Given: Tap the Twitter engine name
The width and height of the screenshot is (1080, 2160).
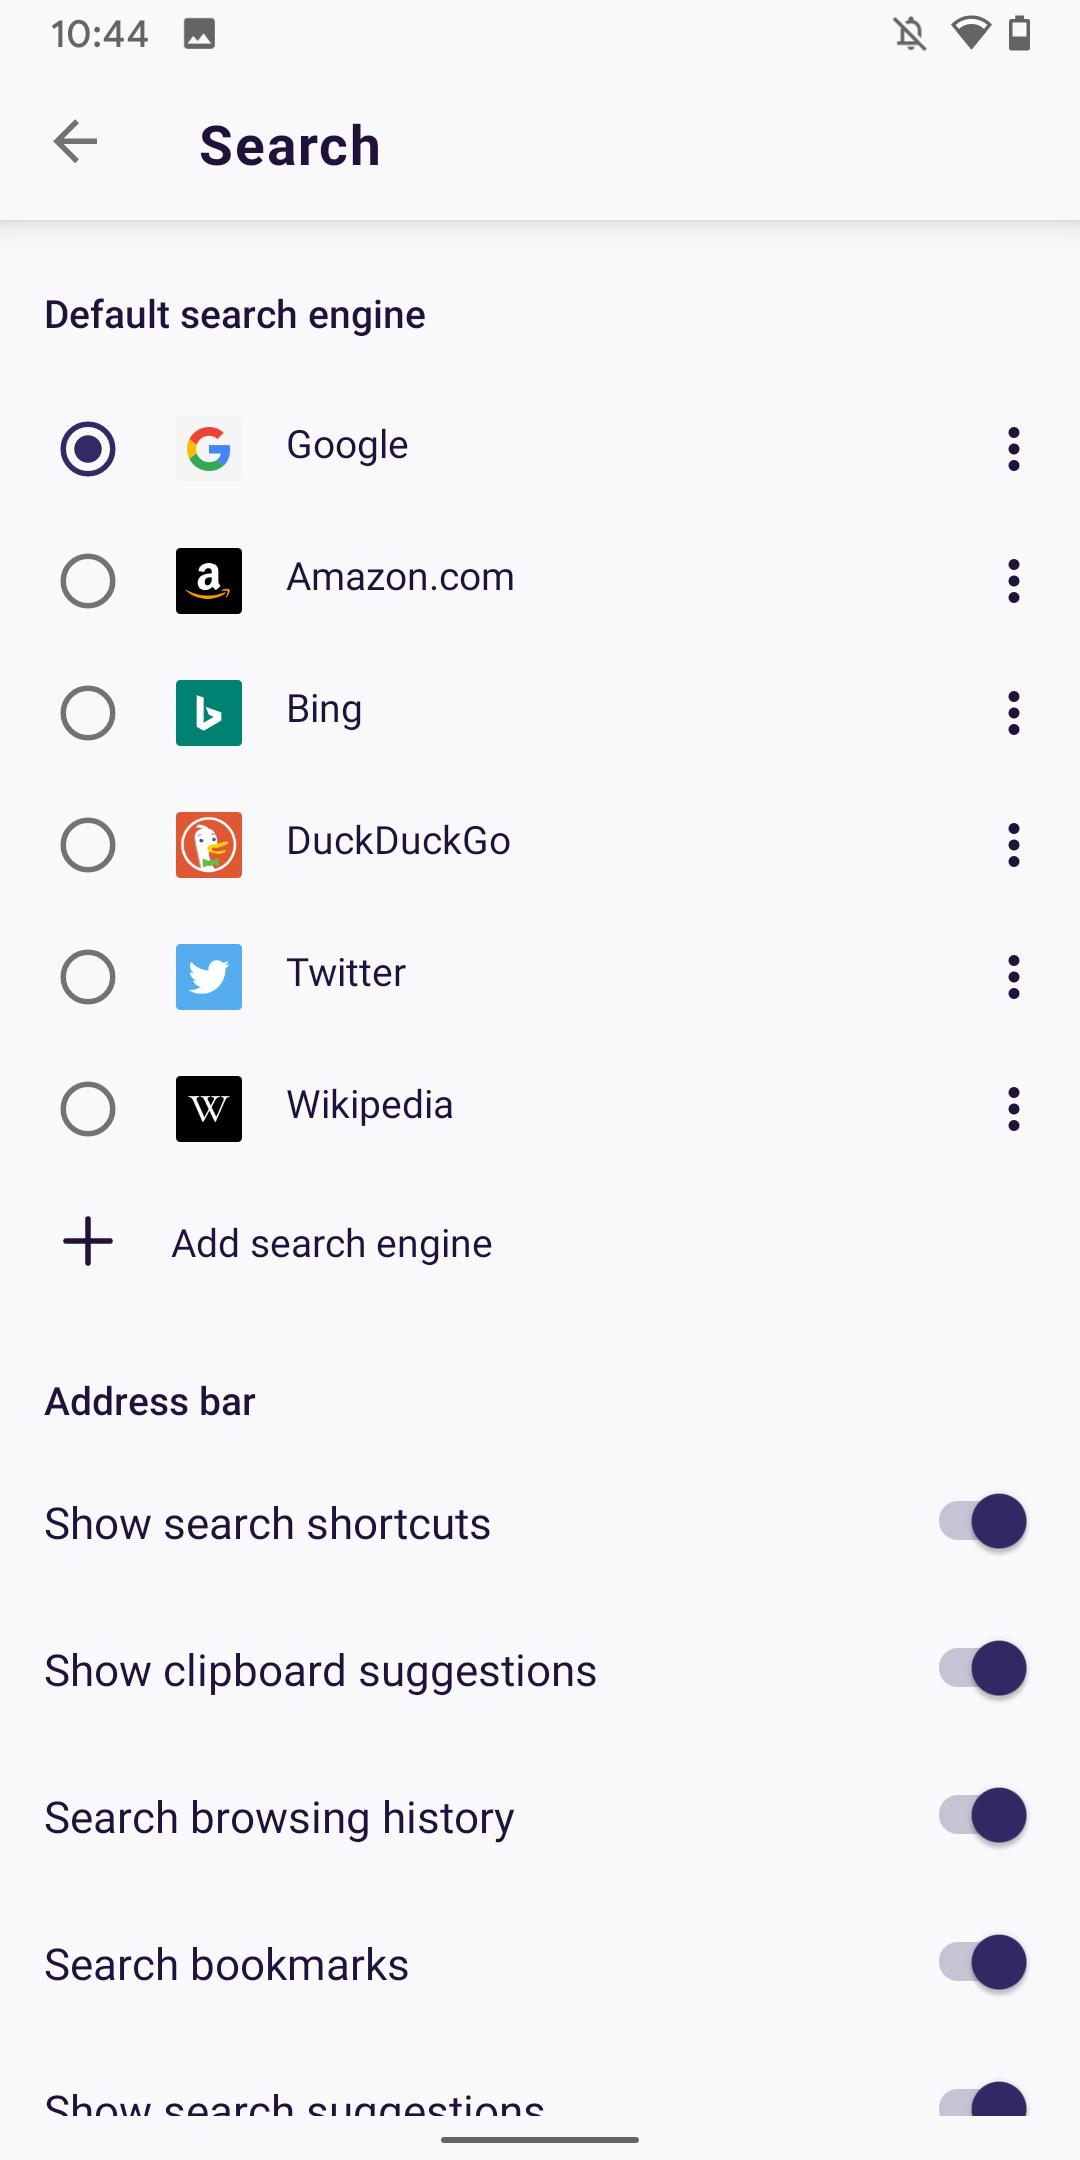Looking at the screenshot, I should click(346, 973).
